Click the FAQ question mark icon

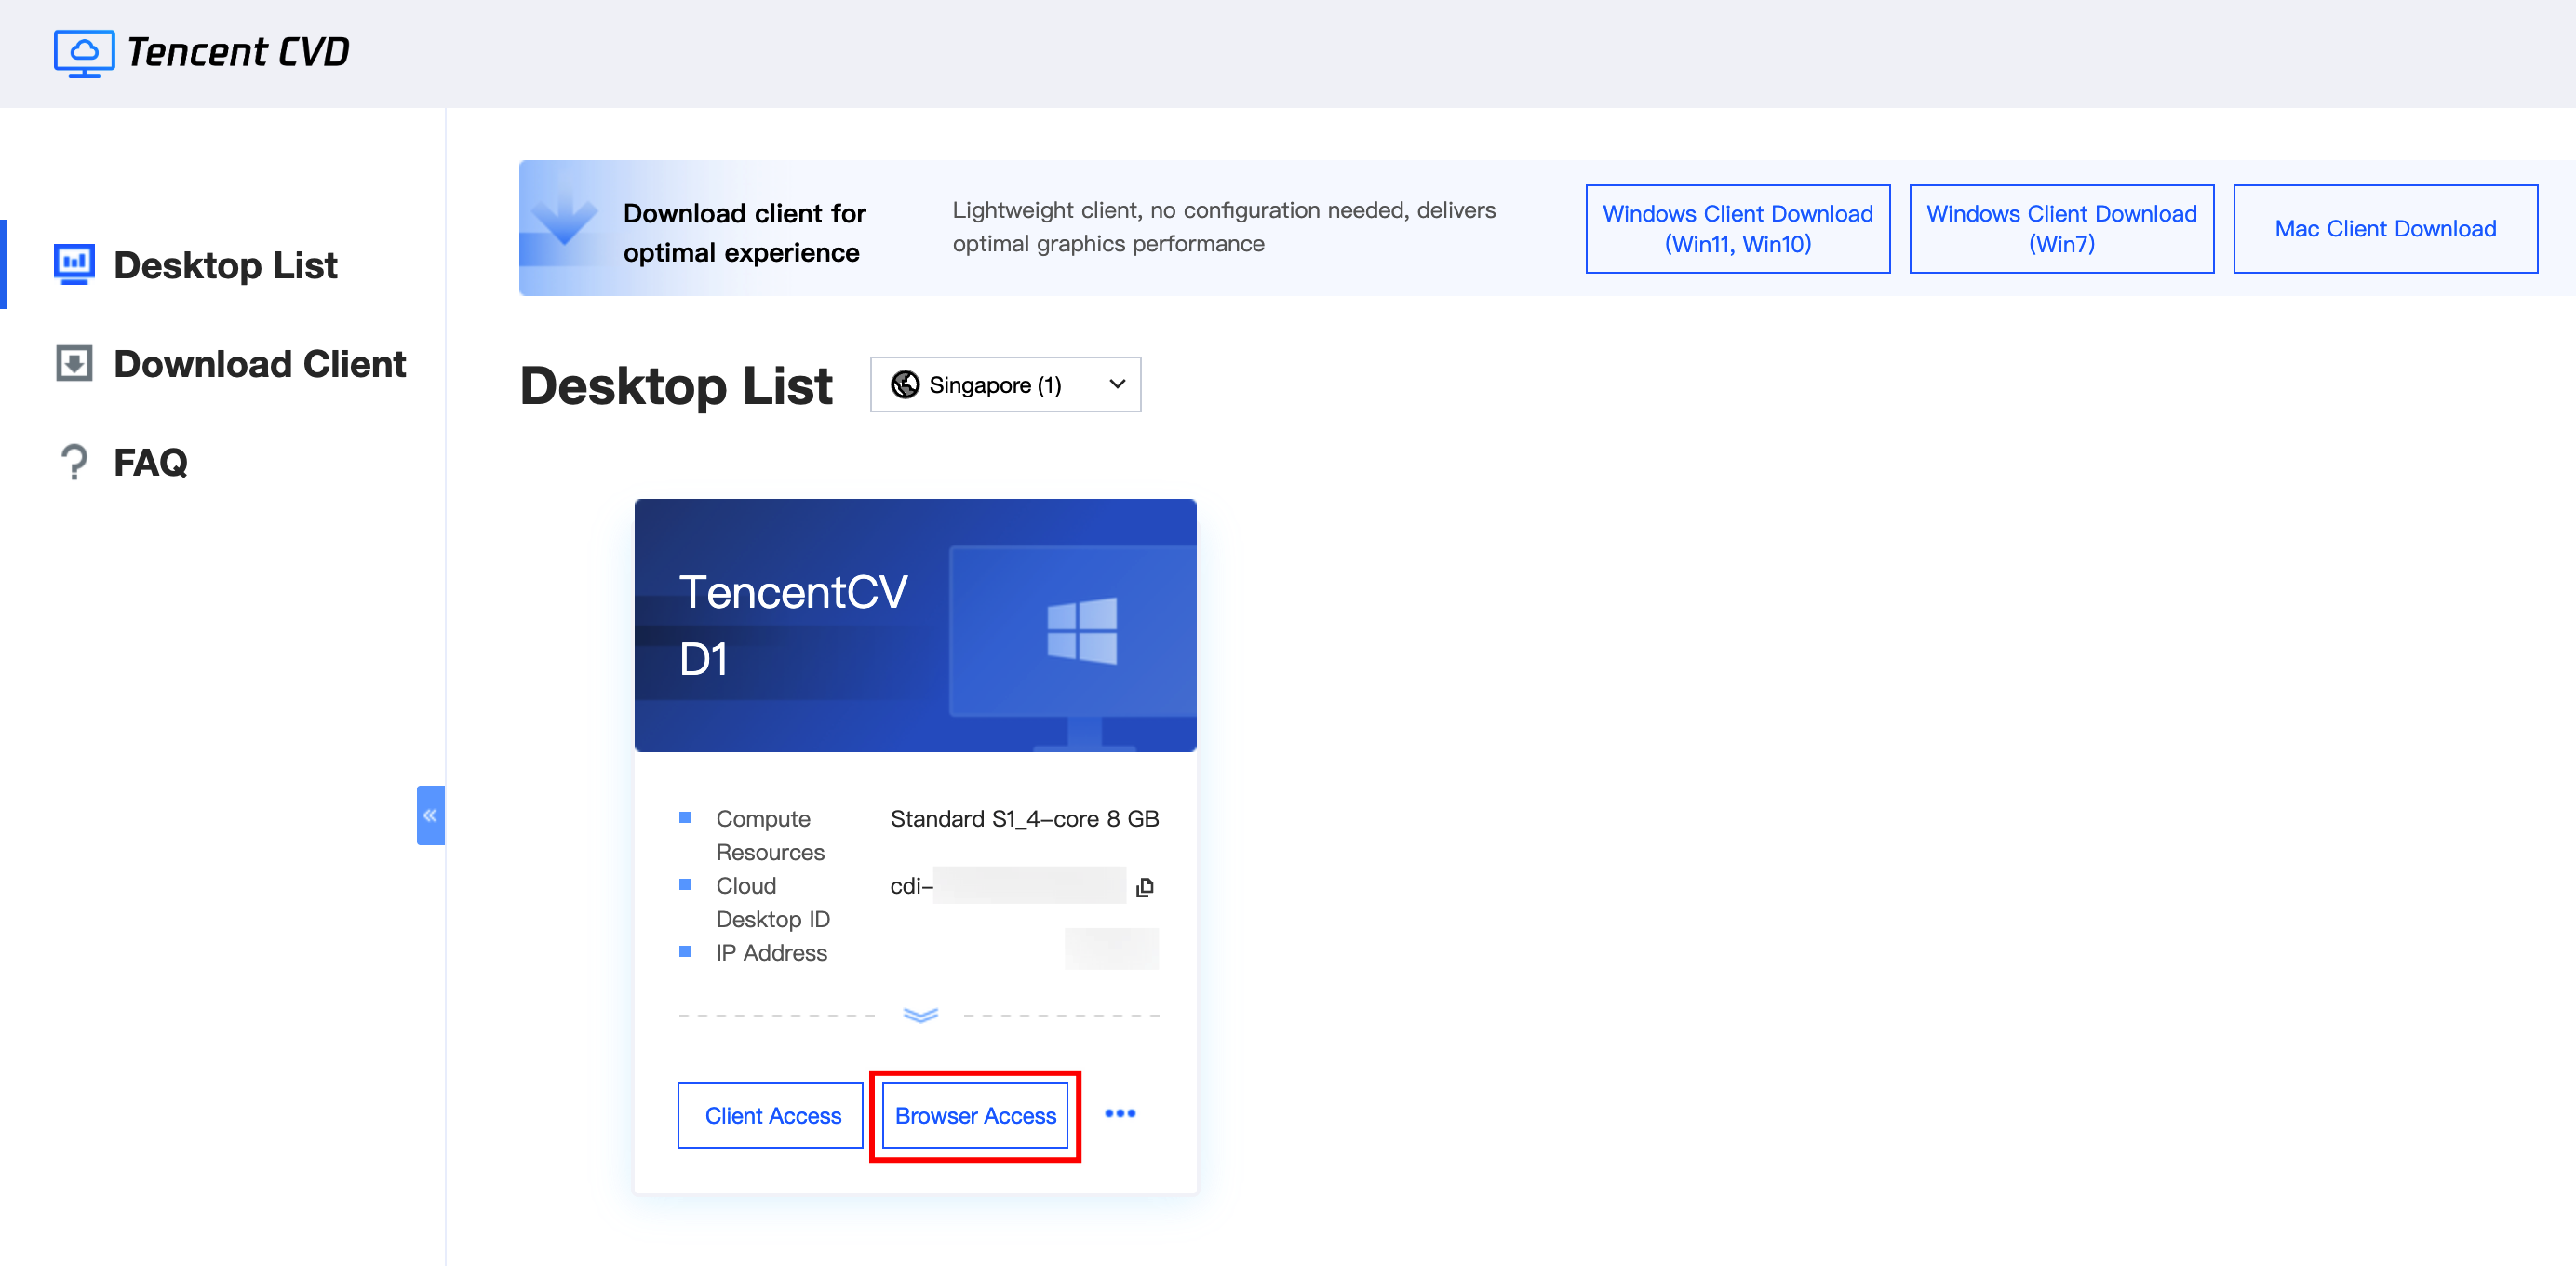point(74,462)
